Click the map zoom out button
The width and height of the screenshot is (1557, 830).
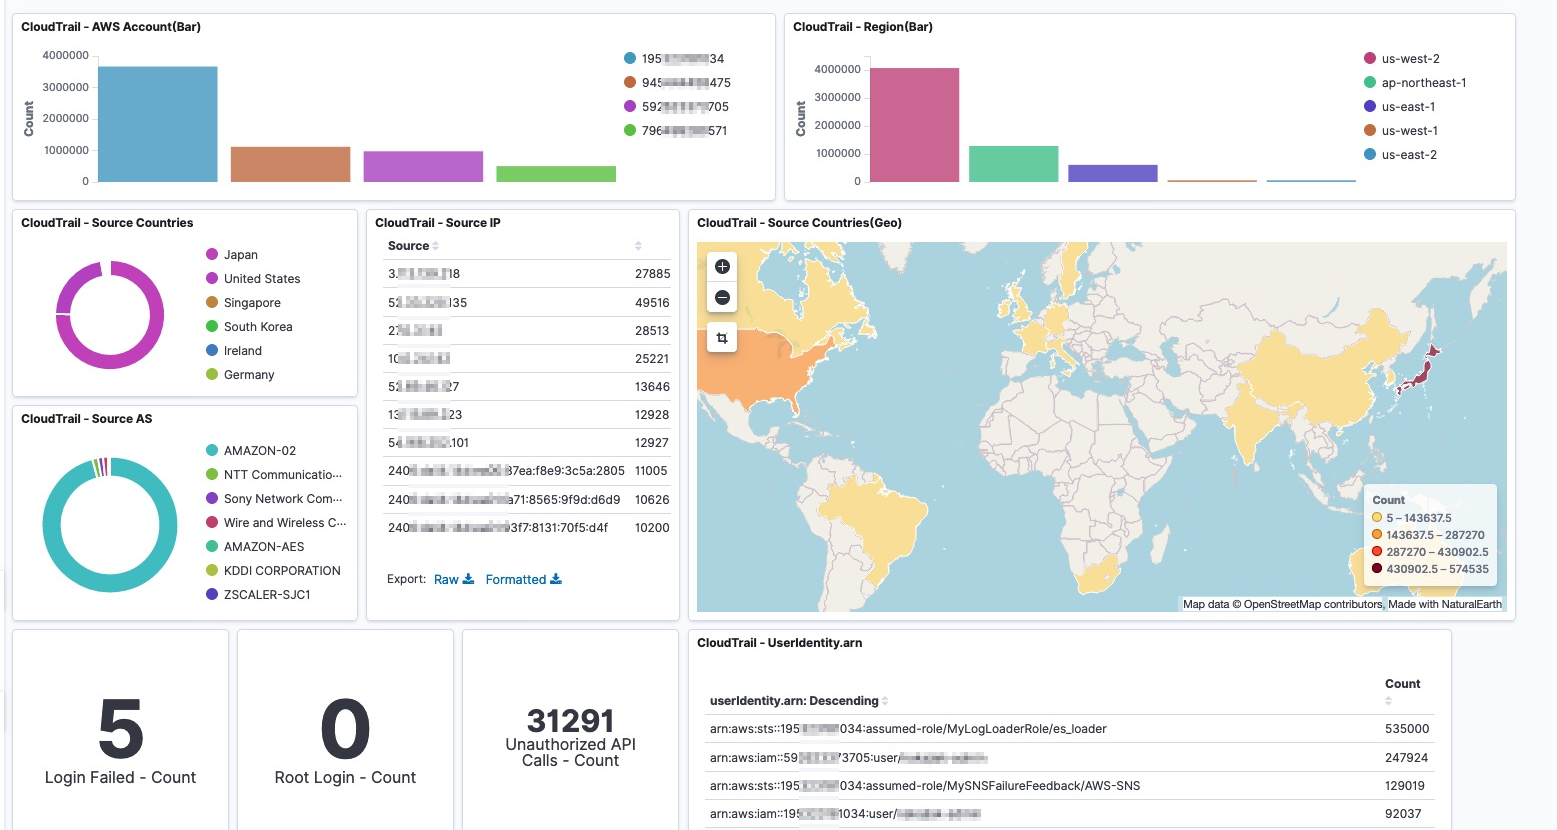[x=722, y=298]
